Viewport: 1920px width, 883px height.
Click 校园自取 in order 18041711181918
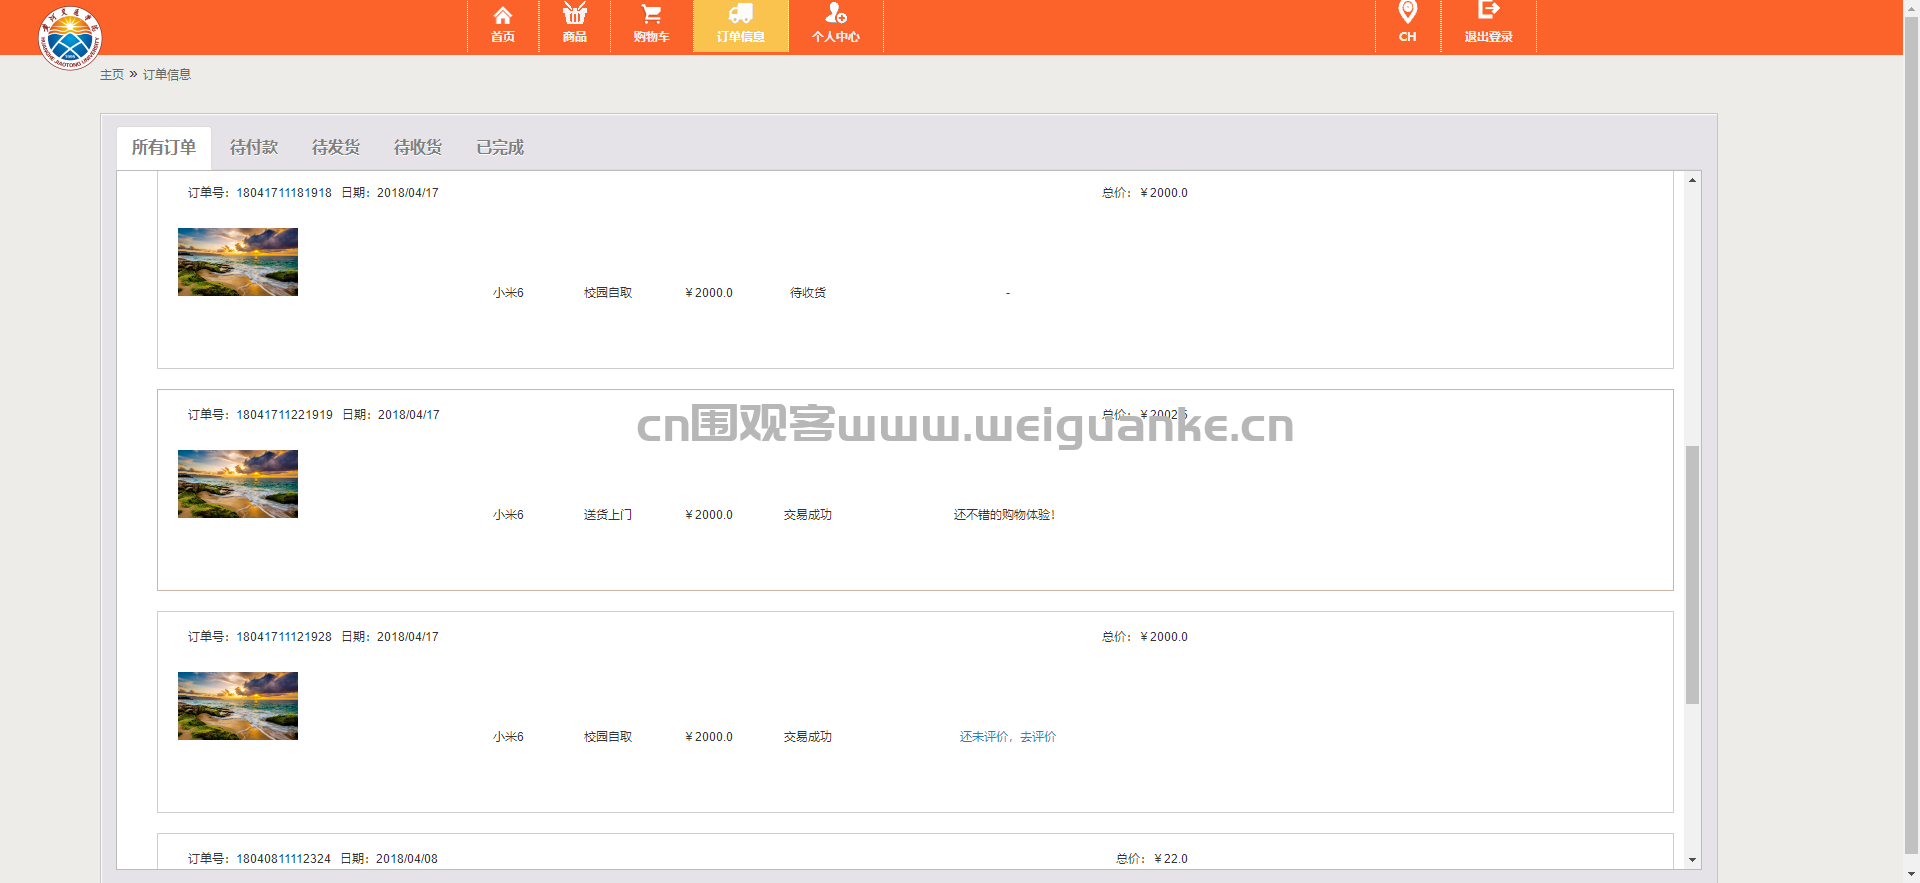pyautogui.click(x=608, y=293)
